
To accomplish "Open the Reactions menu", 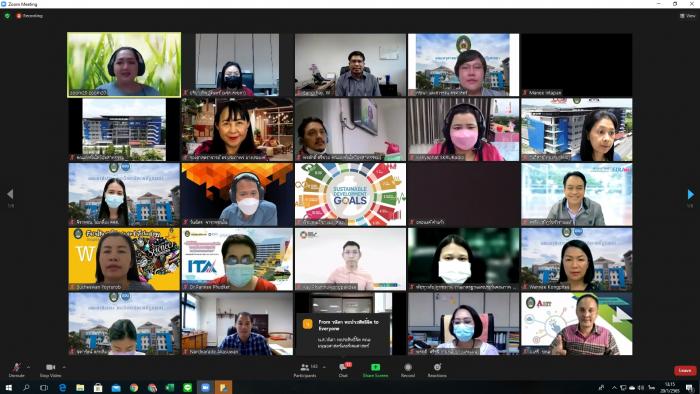I will coord(437,369).
